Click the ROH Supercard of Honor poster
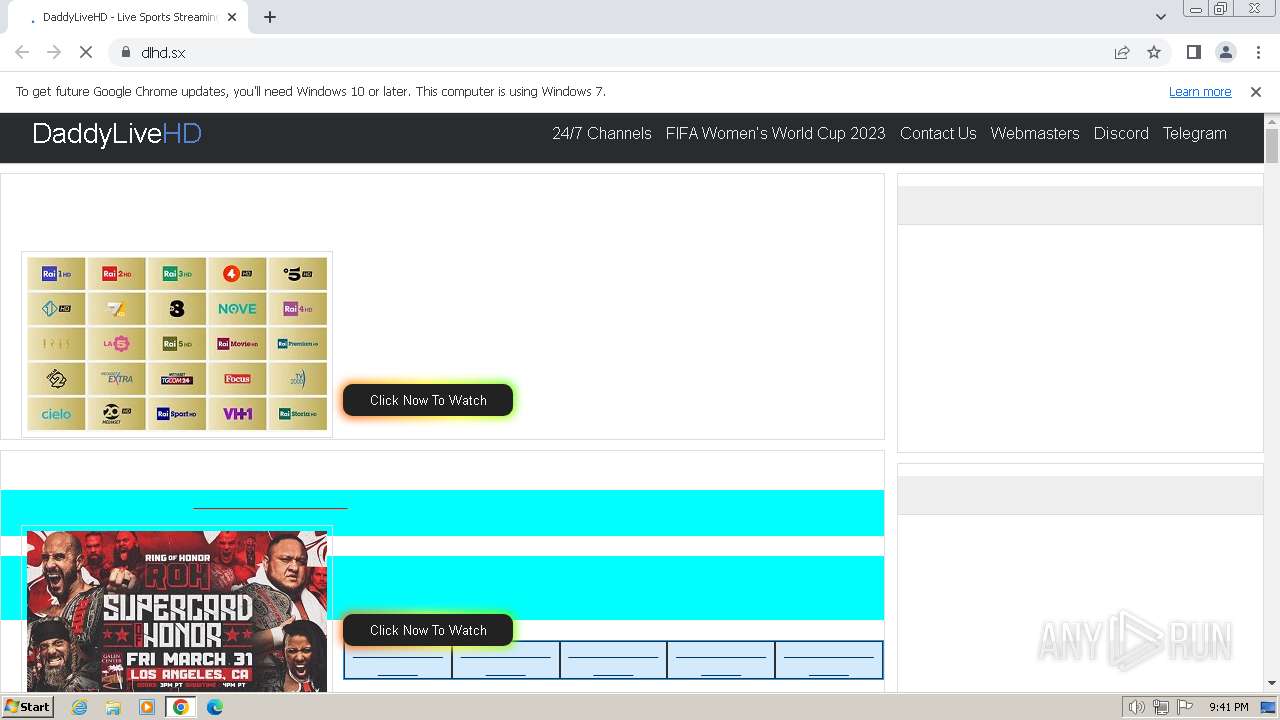 [x=177, y=610]
